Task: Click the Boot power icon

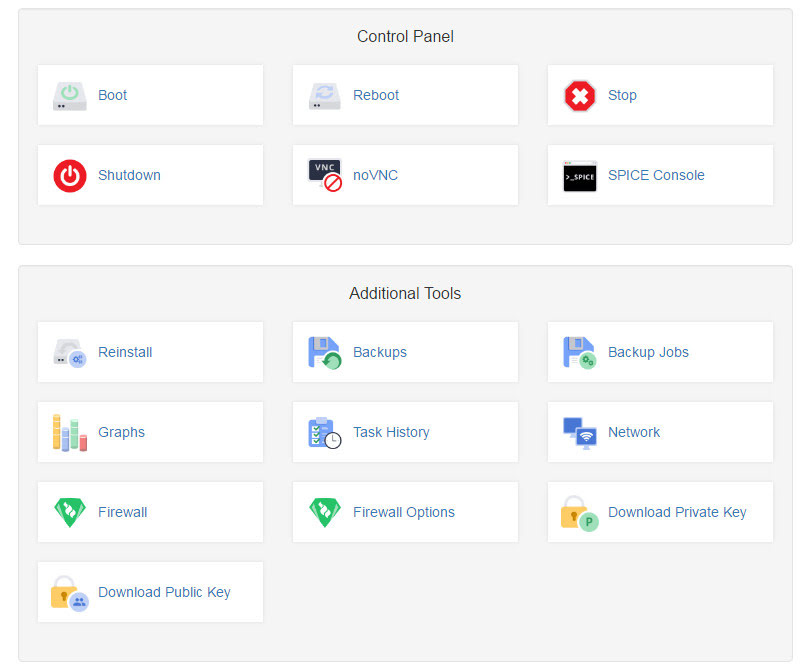Action: tap(68, 95)
